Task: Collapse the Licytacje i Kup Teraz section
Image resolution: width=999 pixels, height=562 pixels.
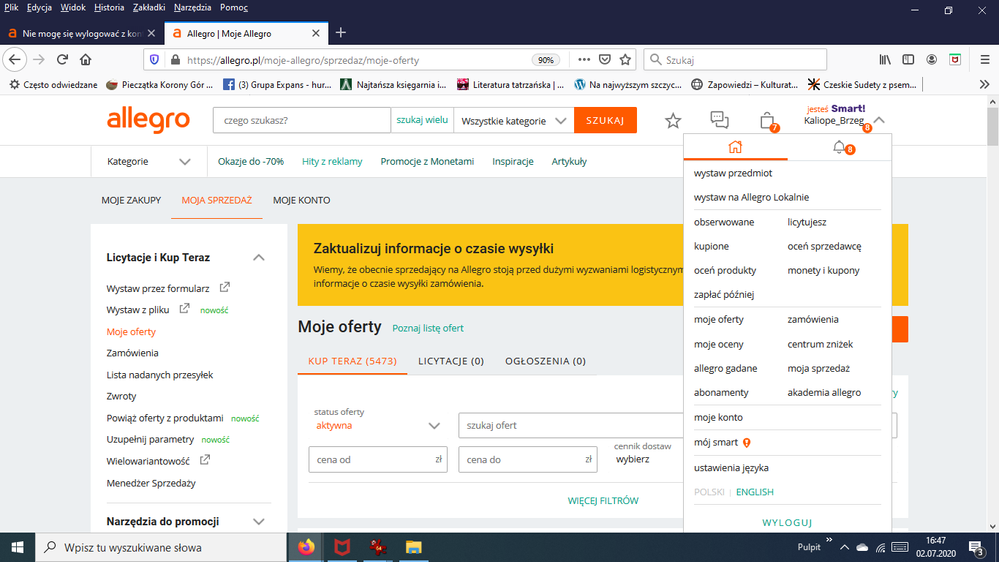Action: (259, 258)
